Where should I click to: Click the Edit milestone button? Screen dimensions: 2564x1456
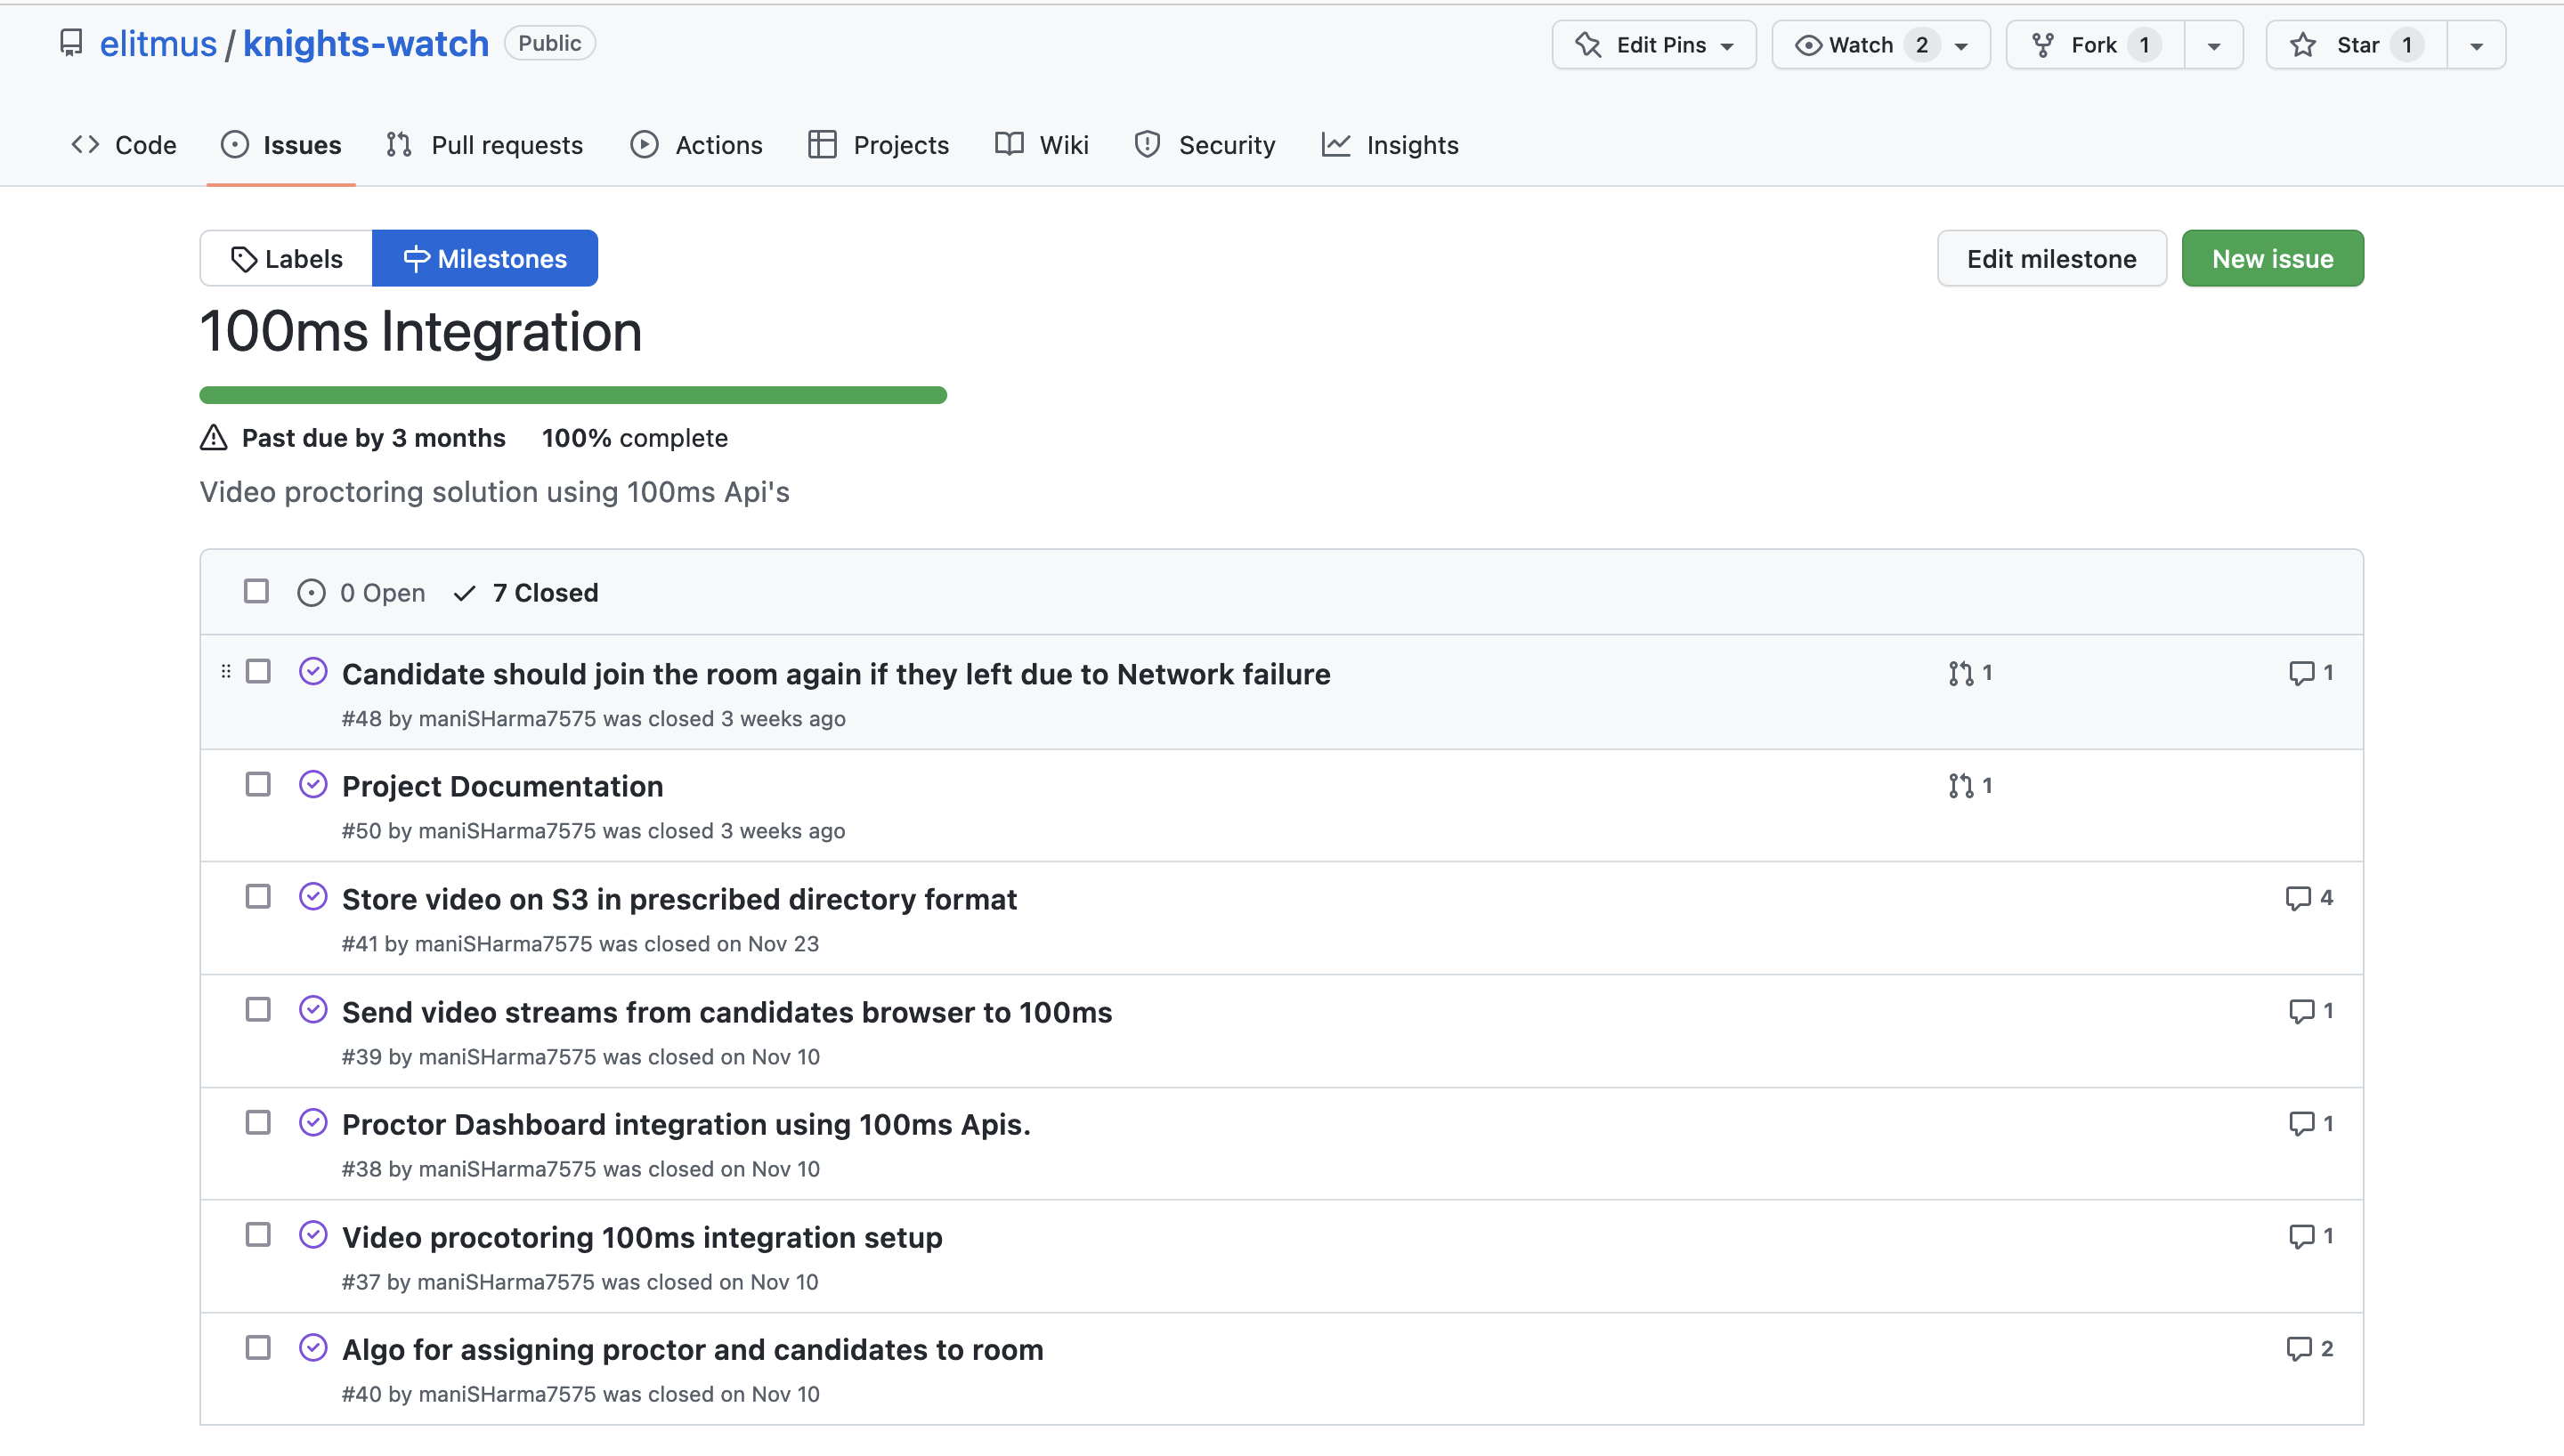tap(2051, 259)
